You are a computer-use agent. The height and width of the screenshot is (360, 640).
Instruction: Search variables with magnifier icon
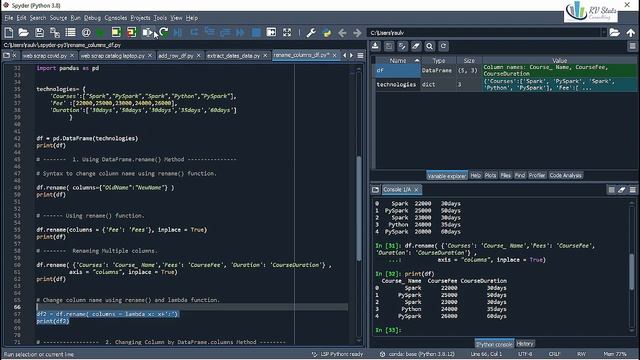429,46
